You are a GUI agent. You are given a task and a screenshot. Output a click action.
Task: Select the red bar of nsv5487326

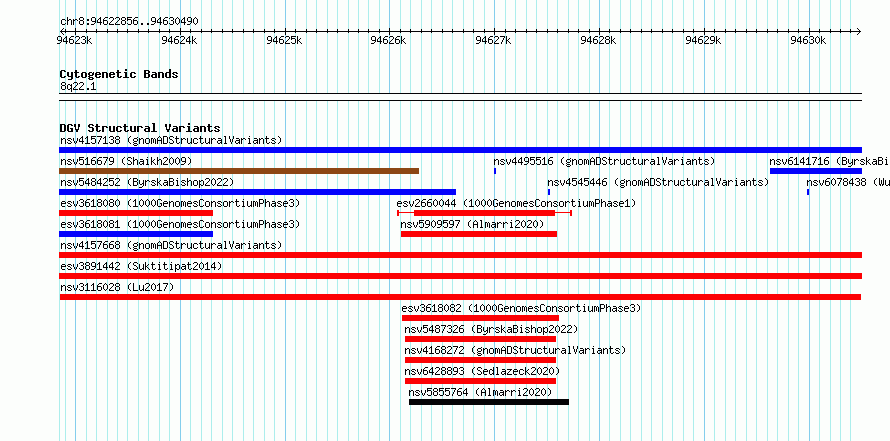point(480,339)
